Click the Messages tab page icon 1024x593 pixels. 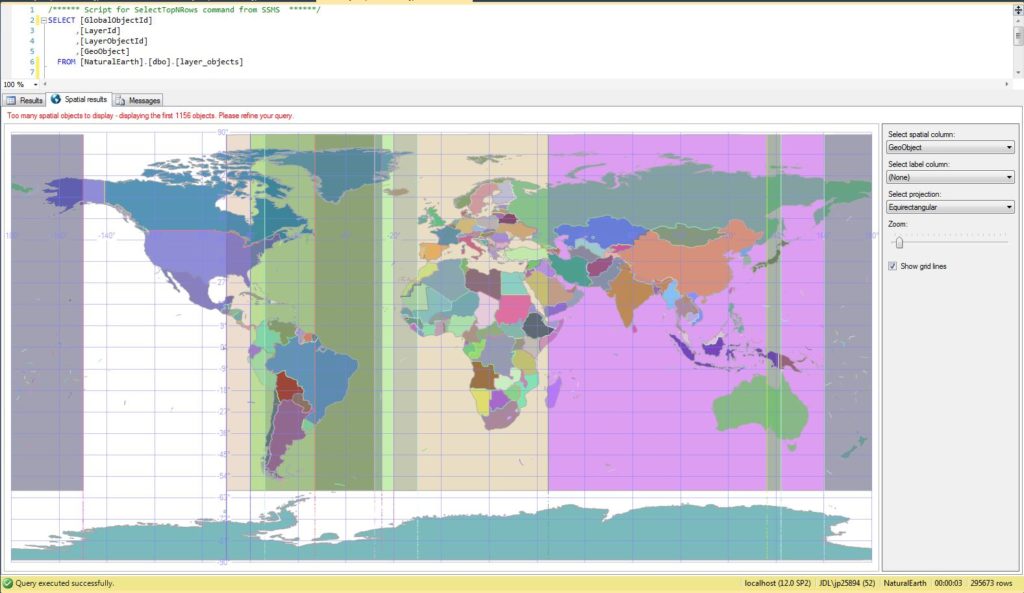tap(120, 100)
